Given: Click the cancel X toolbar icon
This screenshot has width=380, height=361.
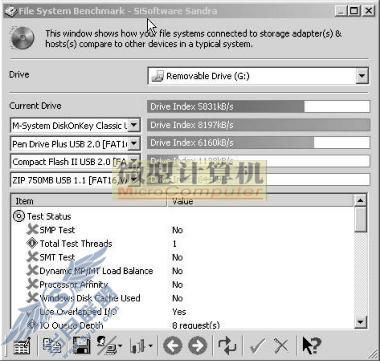Looking at the screenshot, I should pyautogui.click(x=281, y=346).
